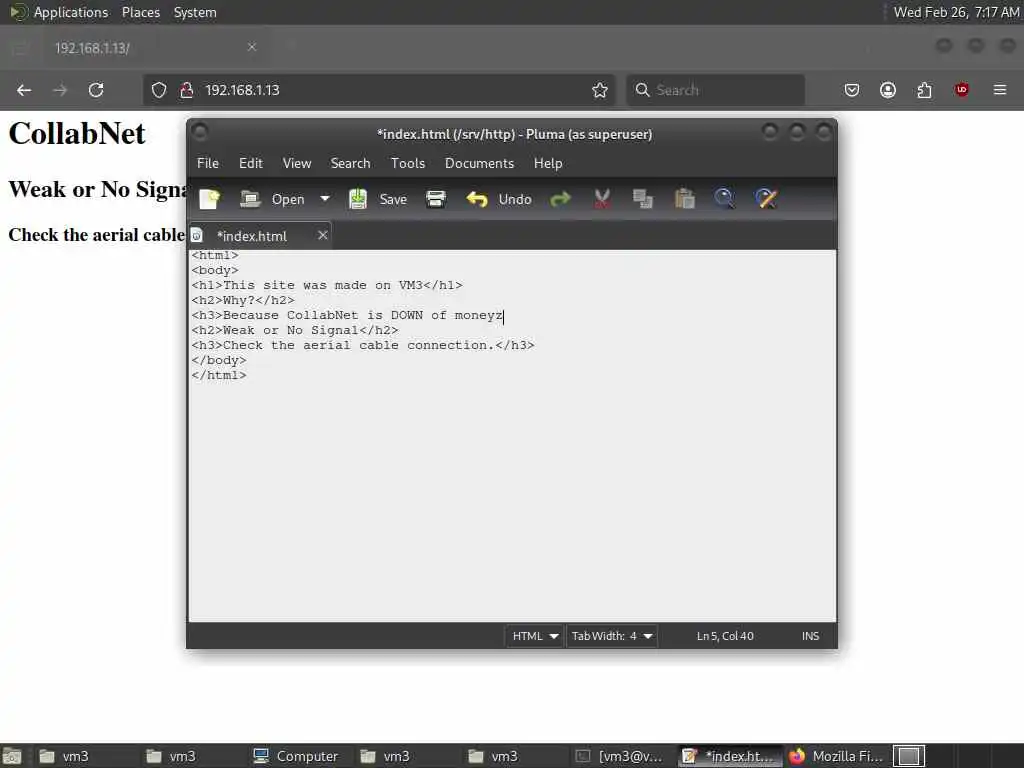Switch to Computer window in taskbar
Image resolution: width=1024 pixels, height=768 pixels.
(x=296, y=756)
